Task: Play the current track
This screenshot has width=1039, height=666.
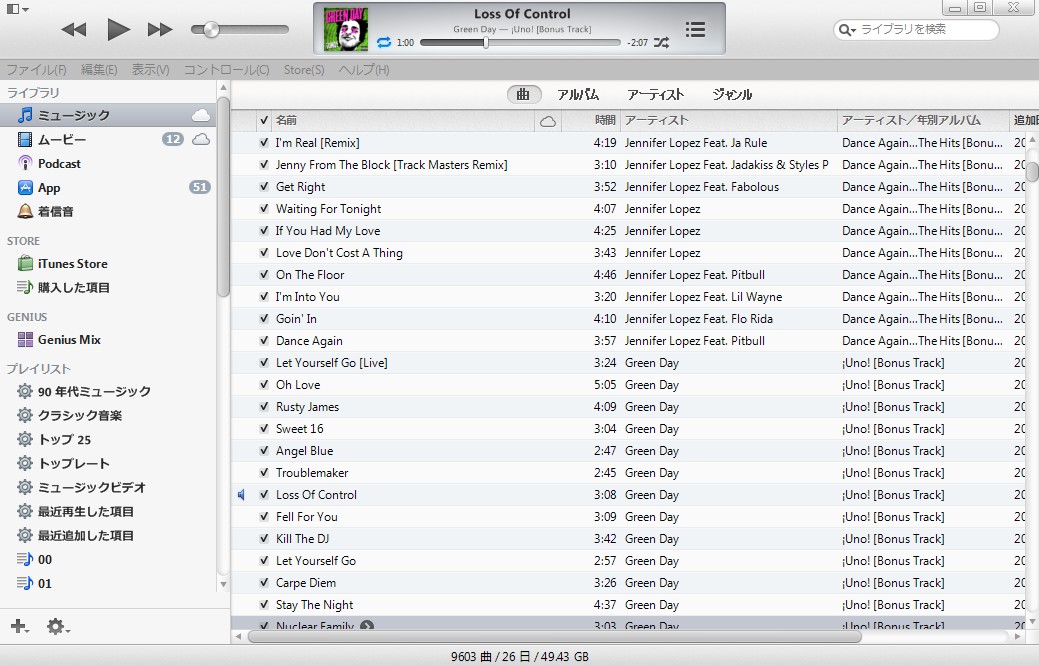Action: (x=118, y=29)
